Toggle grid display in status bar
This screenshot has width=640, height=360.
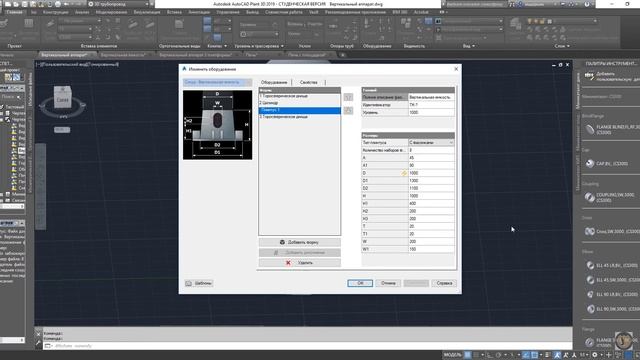click(x=468, y=355)
